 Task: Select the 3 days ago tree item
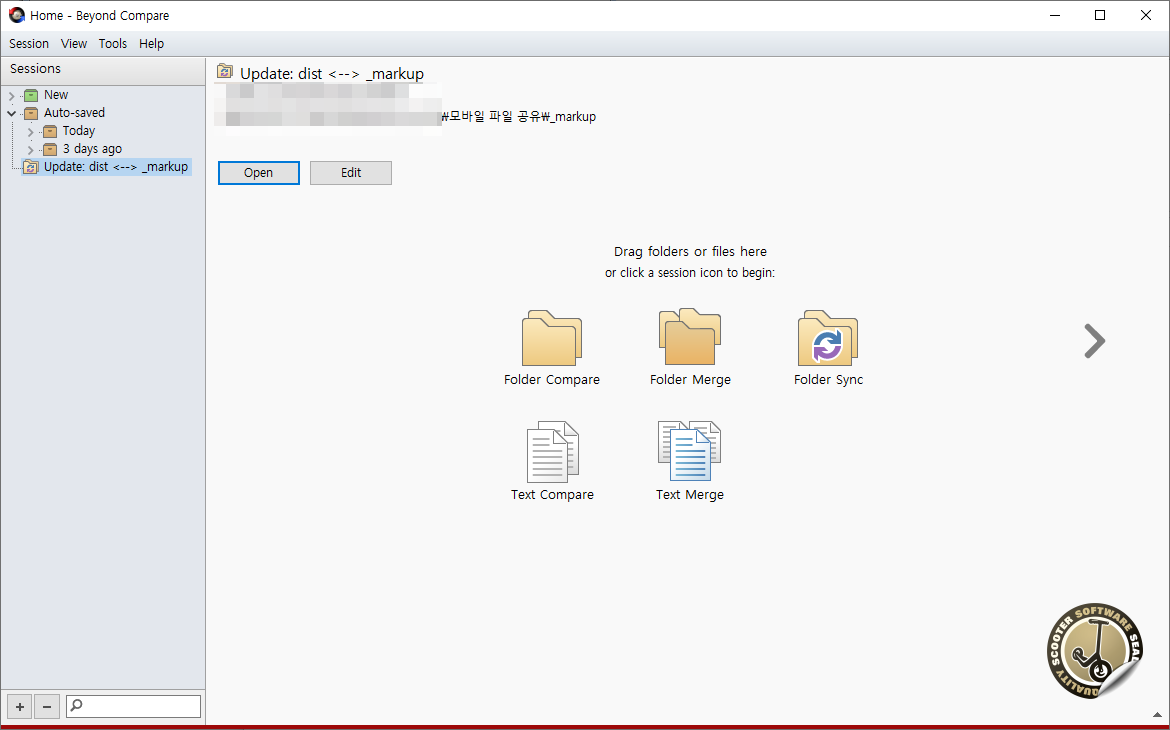(x=93, y=149)
